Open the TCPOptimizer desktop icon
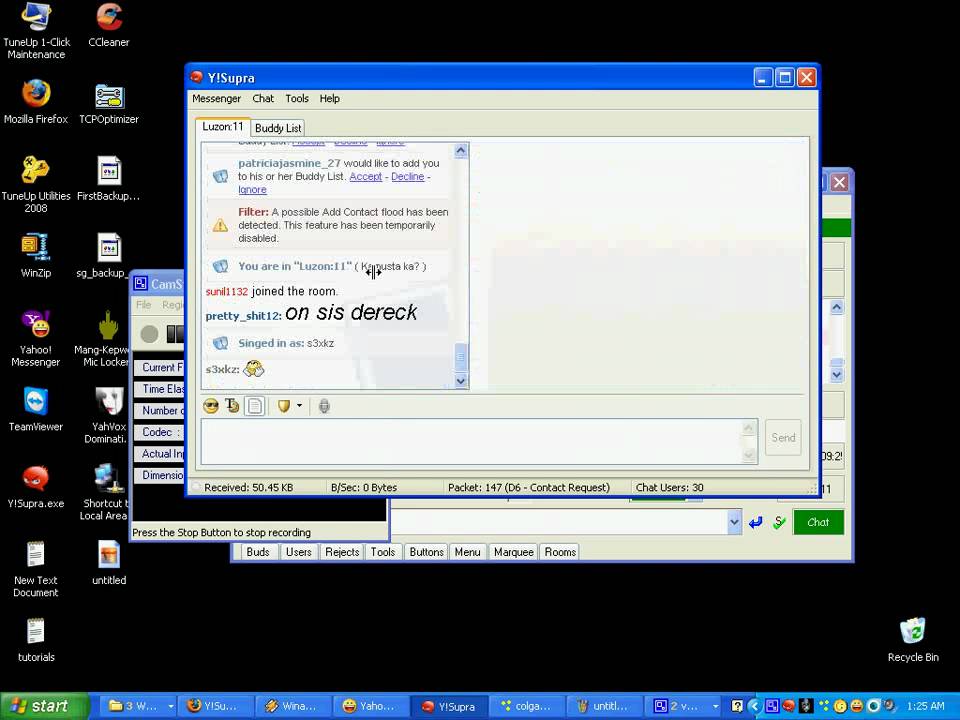The image size is (960, 720). pos(109,104)
